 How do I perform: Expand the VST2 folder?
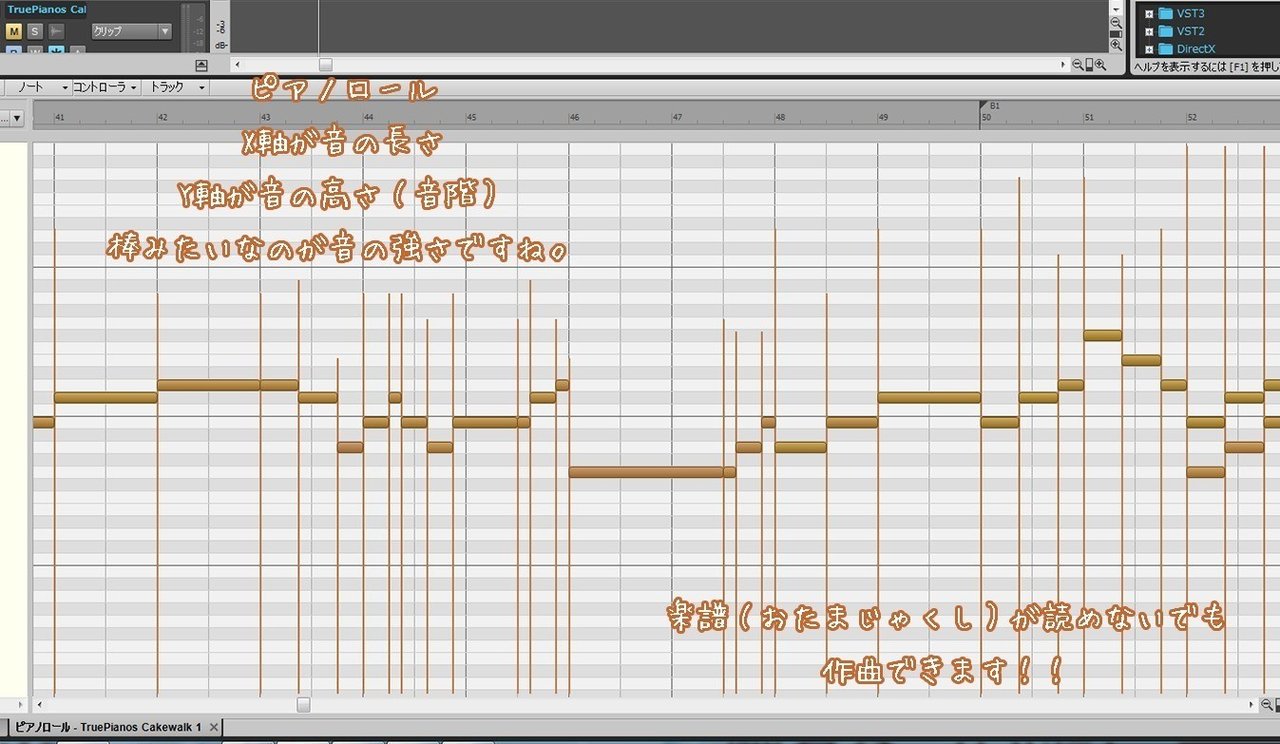[1149, 31]
